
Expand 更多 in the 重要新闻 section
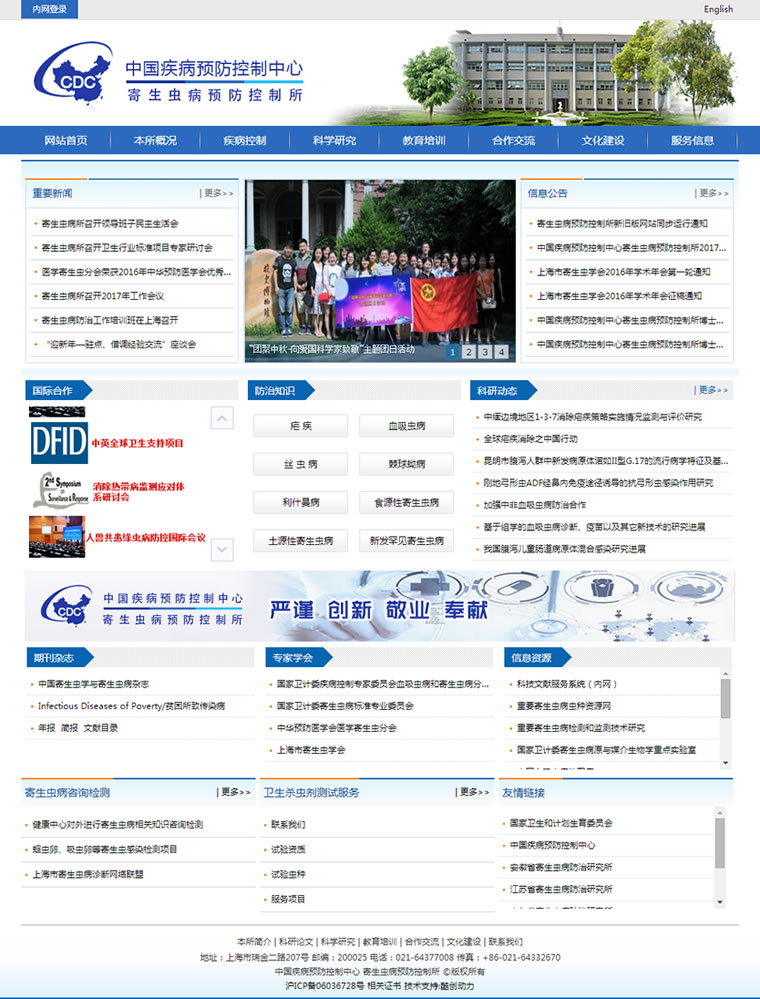tap(217, 193)
